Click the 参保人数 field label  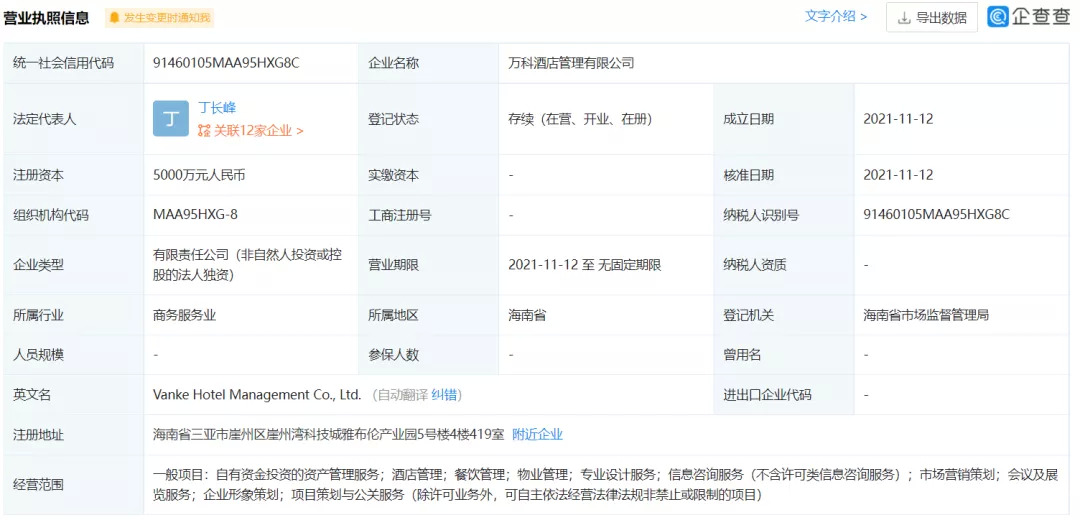click(393, 355)
